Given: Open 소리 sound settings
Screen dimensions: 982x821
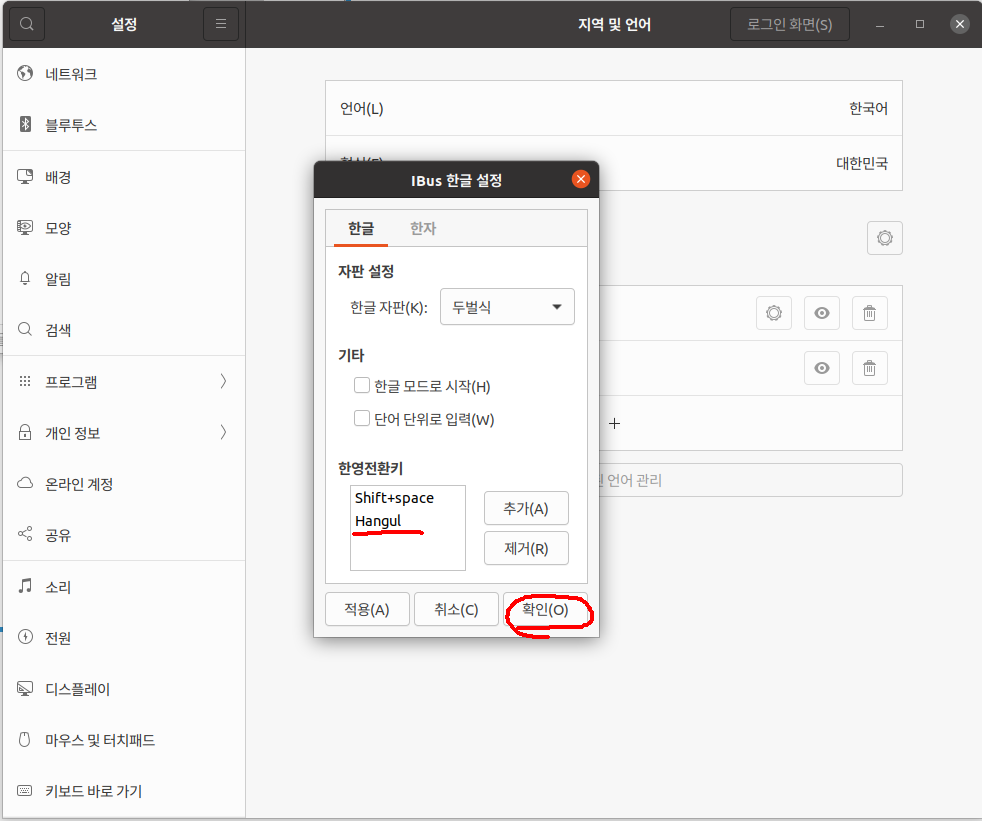Looking at the screenshot, I should pos(124,587).
